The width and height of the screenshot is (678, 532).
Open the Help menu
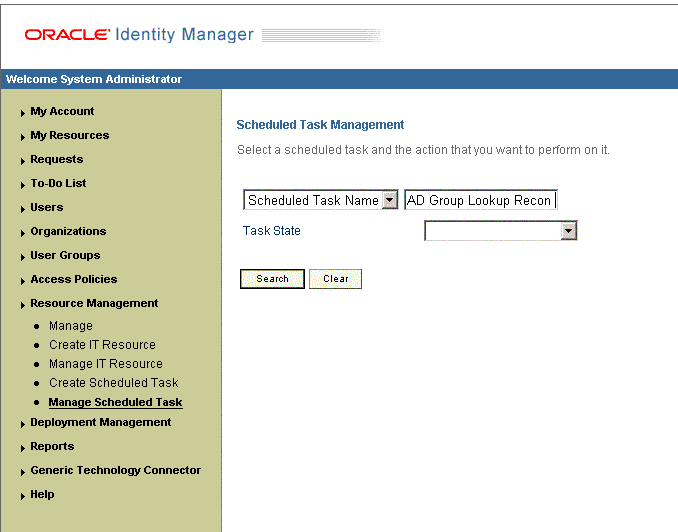42,494
